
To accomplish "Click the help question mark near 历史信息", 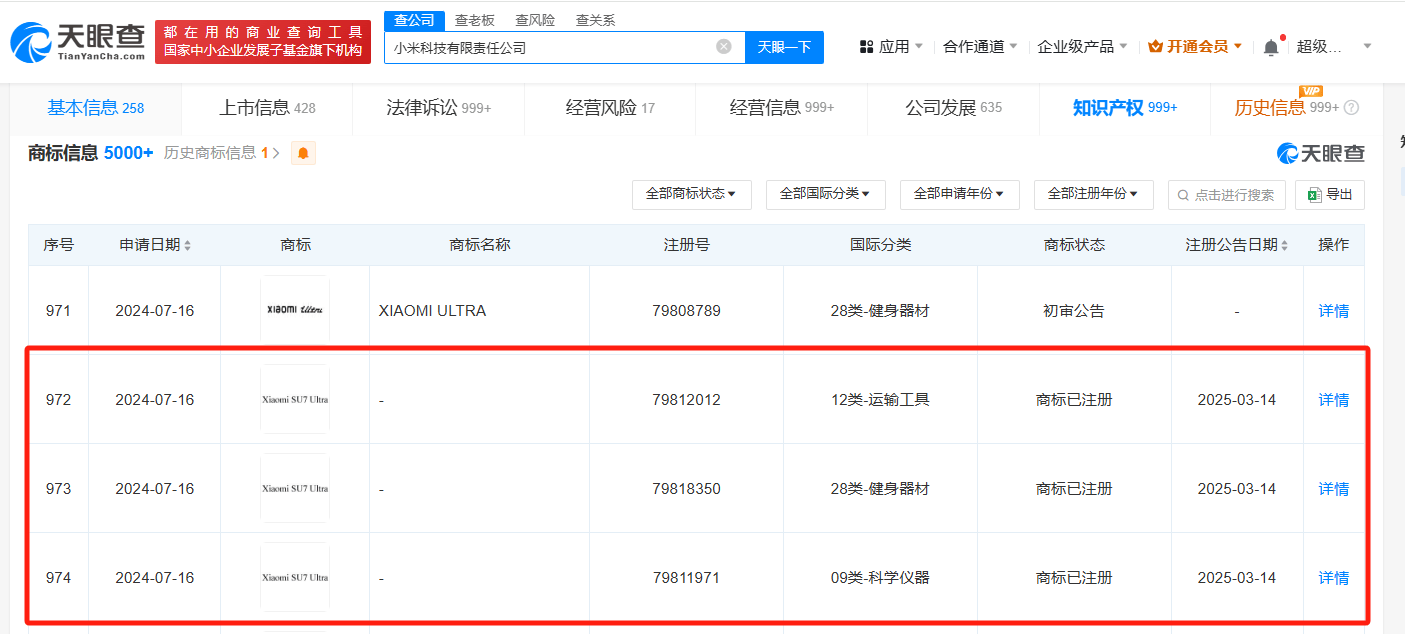I will coord(1351,108).
